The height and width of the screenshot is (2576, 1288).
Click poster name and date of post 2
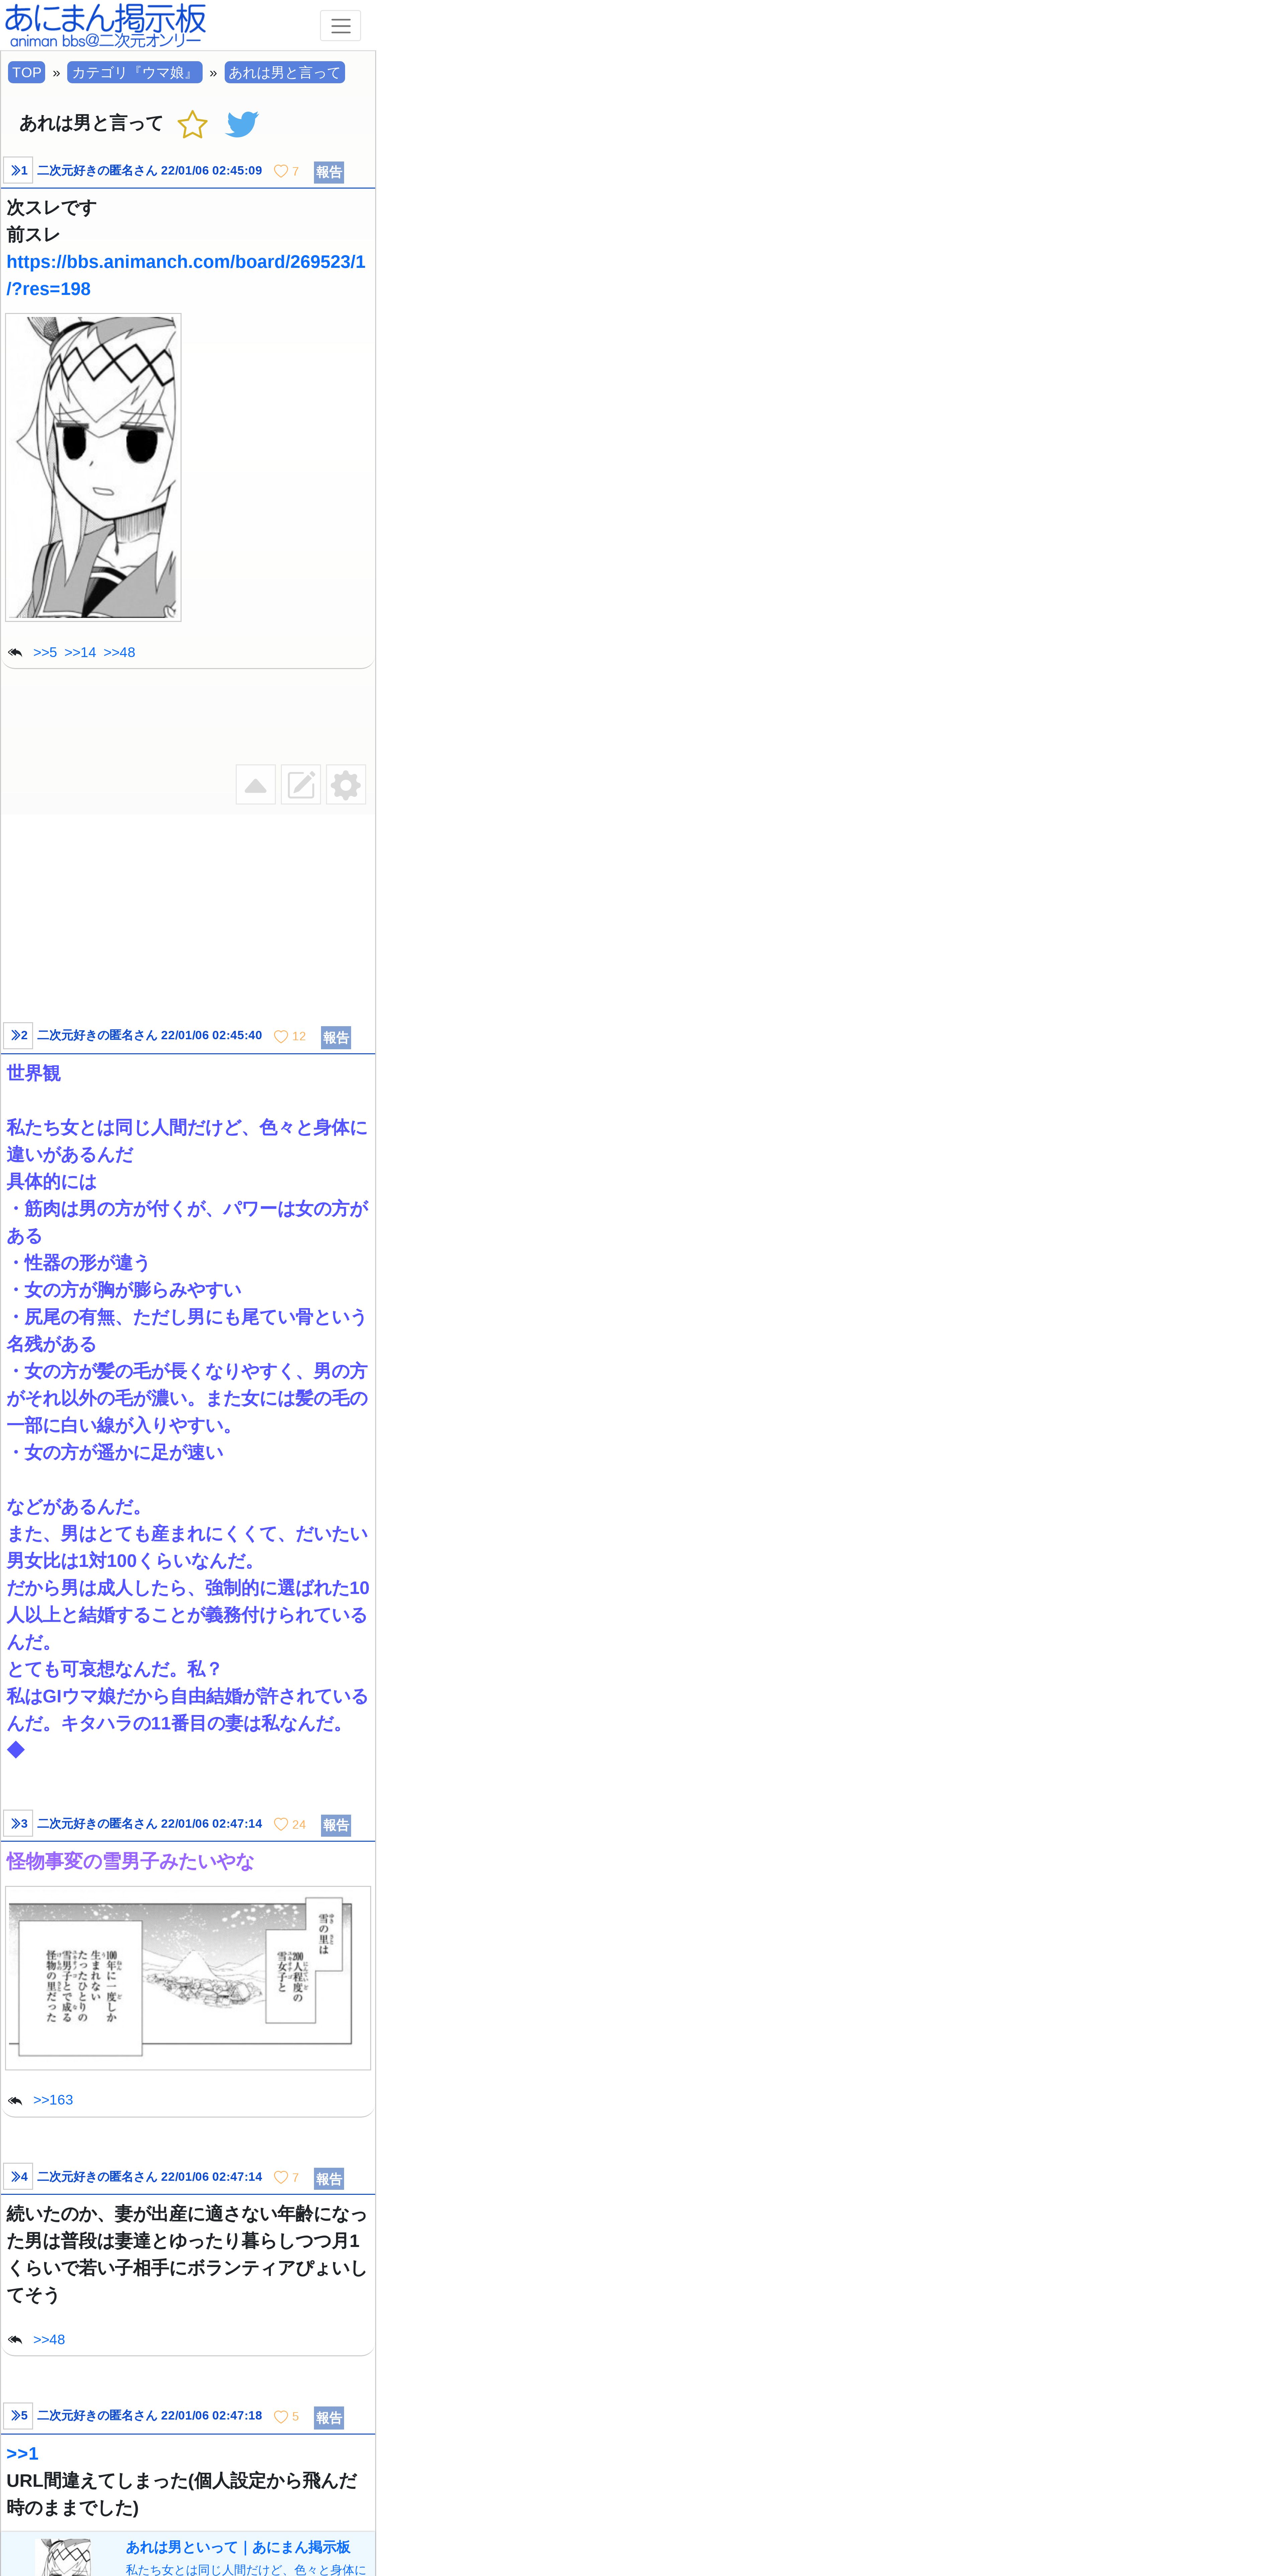(x=150, y=1035)
